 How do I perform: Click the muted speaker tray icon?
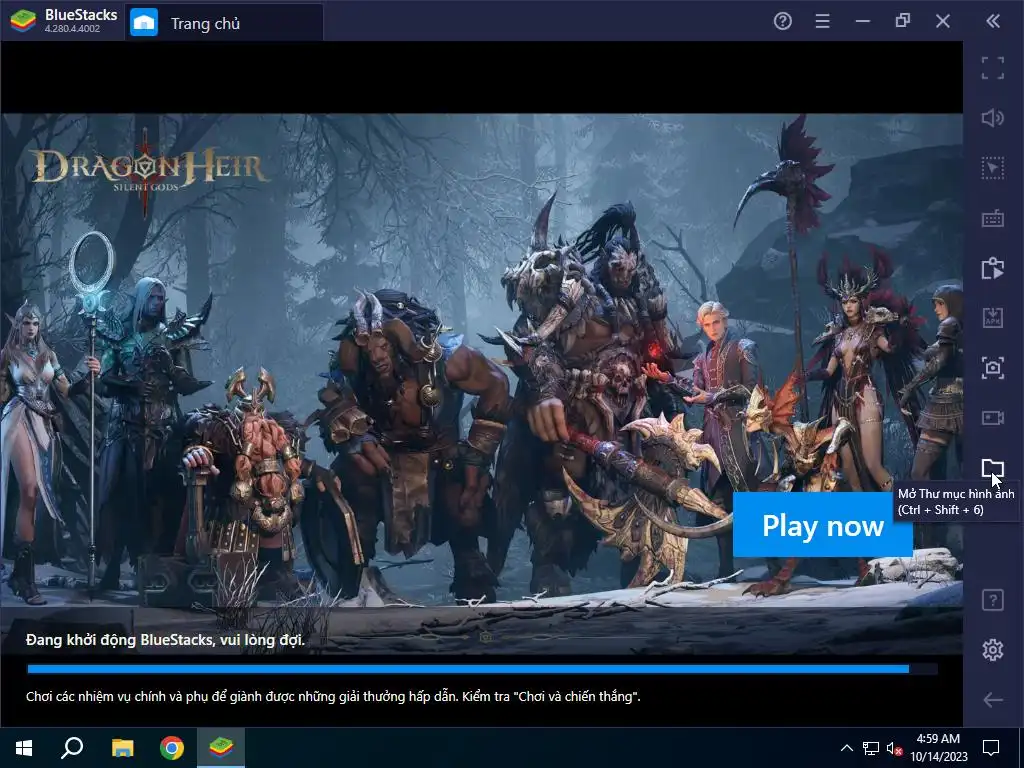pyautogui.click(x=894, y=748)
